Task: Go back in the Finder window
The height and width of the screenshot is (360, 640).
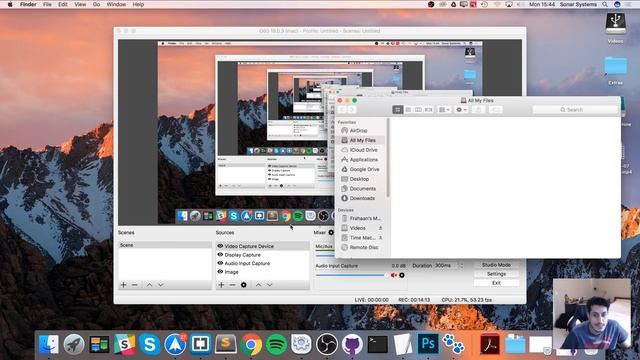Action: click(342, 109)
